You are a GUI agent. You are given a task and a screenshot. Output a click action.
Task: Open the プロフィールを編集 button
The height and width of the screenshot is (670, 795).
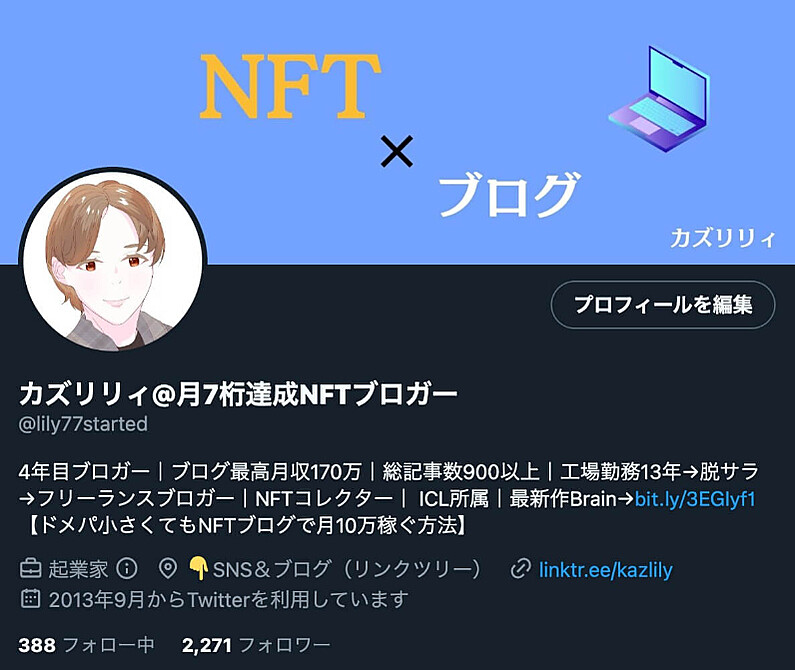[x=663, y=304]
